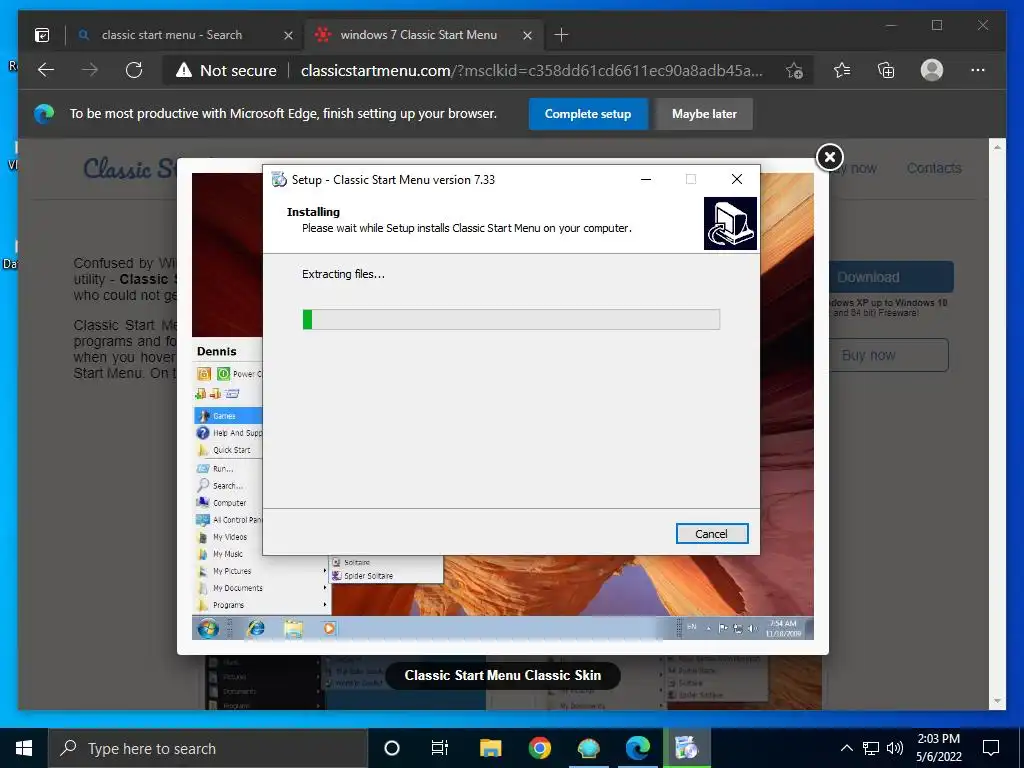
Task: Refresh the current page
Action: 134,70
